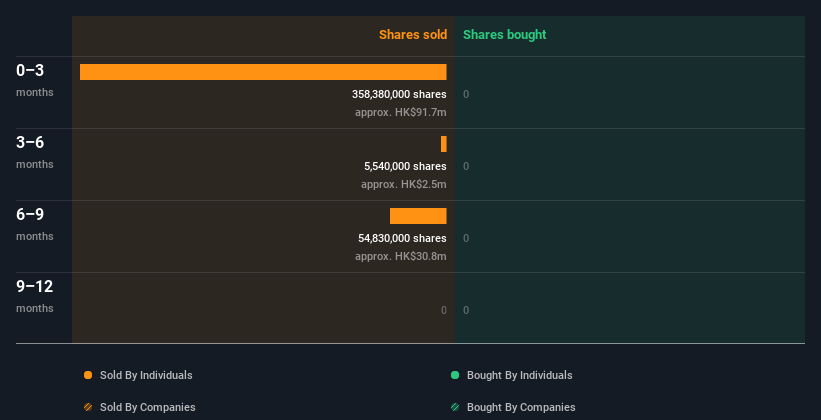Click the striped 'Bought By Companies' legend dot
Viewport: 821px width, 420px height.
455,407
